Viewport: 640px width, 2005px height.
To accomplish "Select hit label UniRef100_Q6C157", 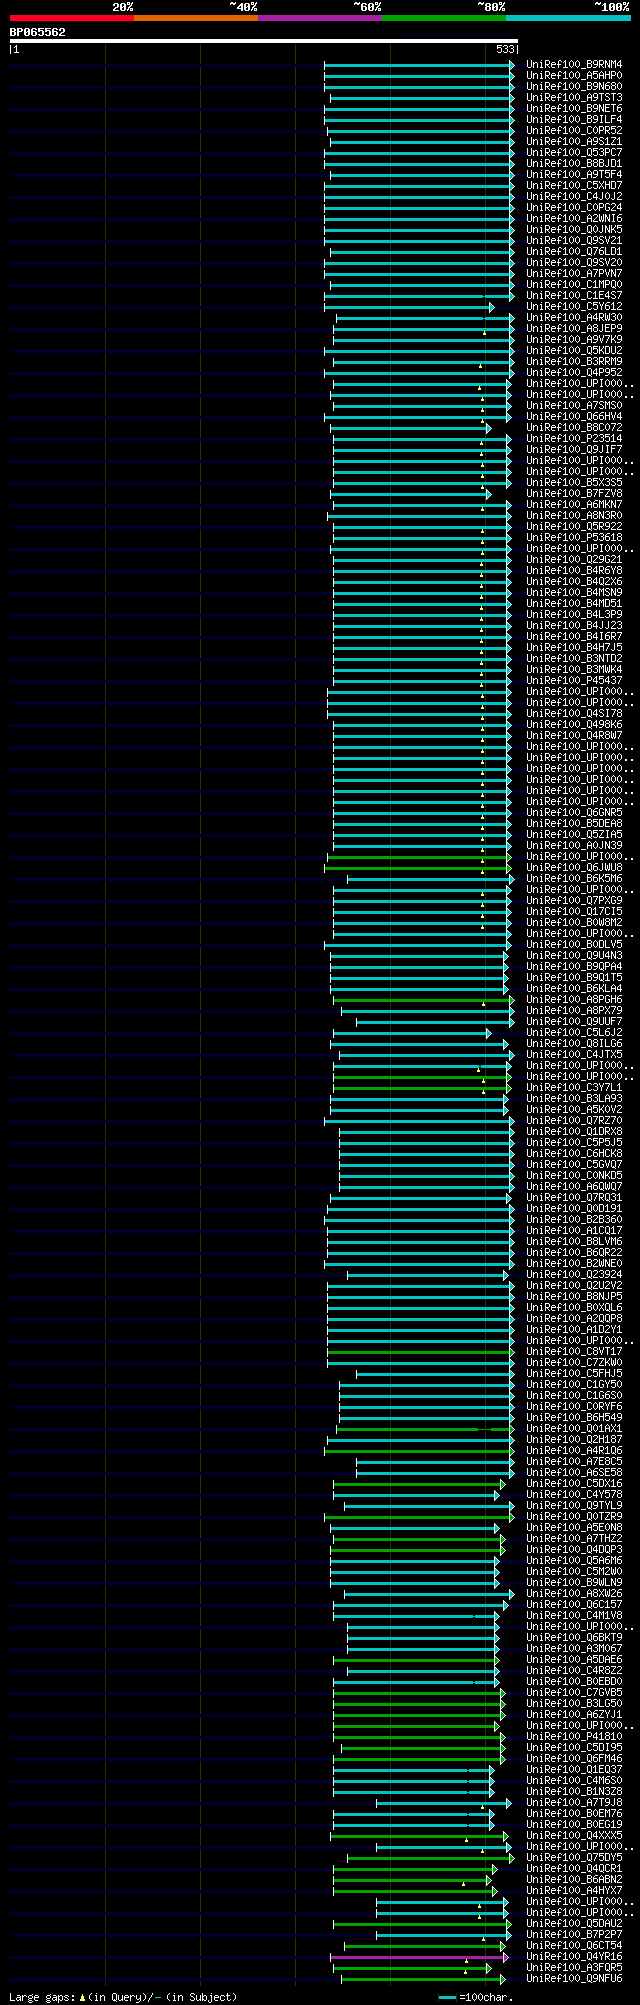I will click(574, 1605).
